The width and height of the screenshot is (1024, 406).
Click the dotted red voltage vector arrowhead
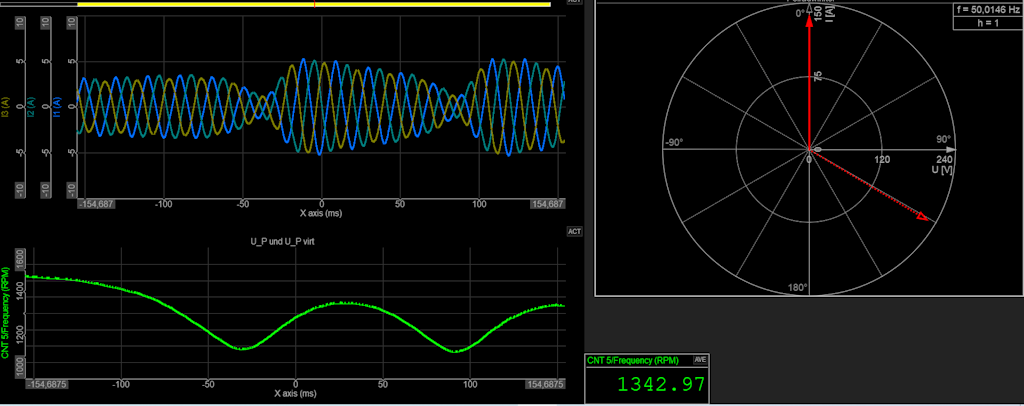922,216
